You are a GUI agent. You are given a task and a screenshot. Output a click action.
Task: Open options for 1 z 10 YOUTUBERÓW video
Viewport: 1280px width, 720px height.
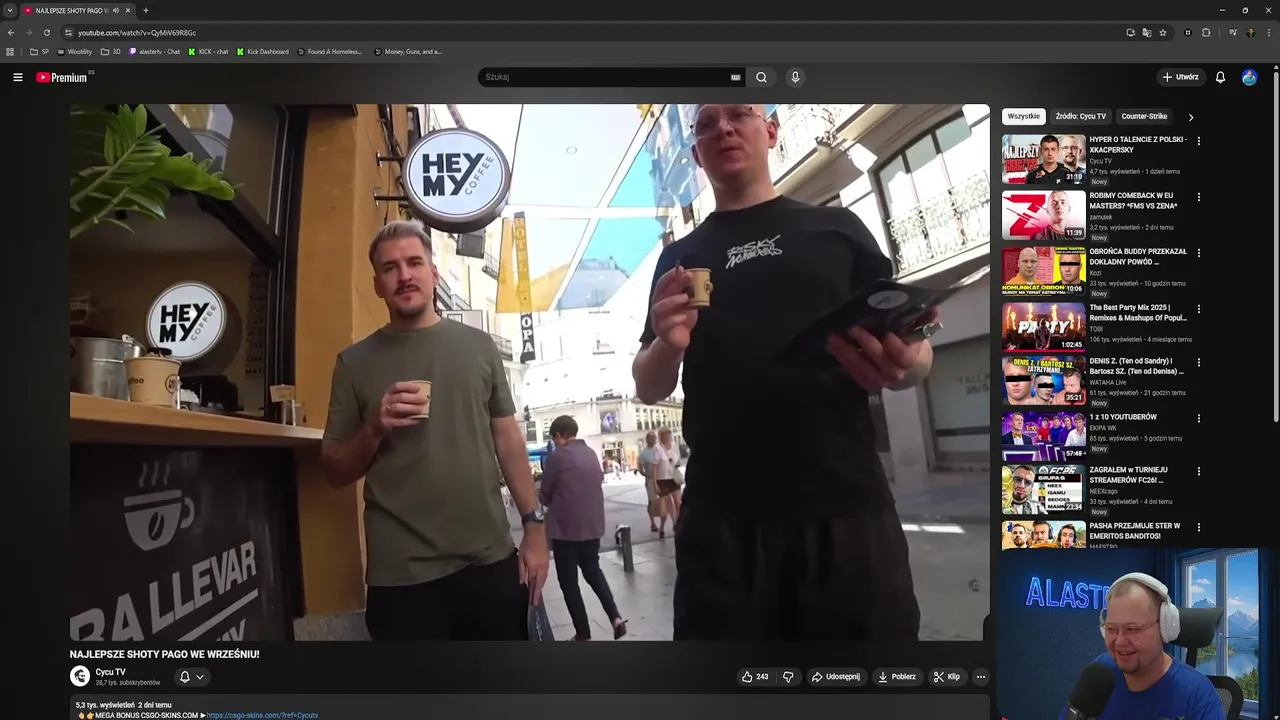pos(1198,418)
